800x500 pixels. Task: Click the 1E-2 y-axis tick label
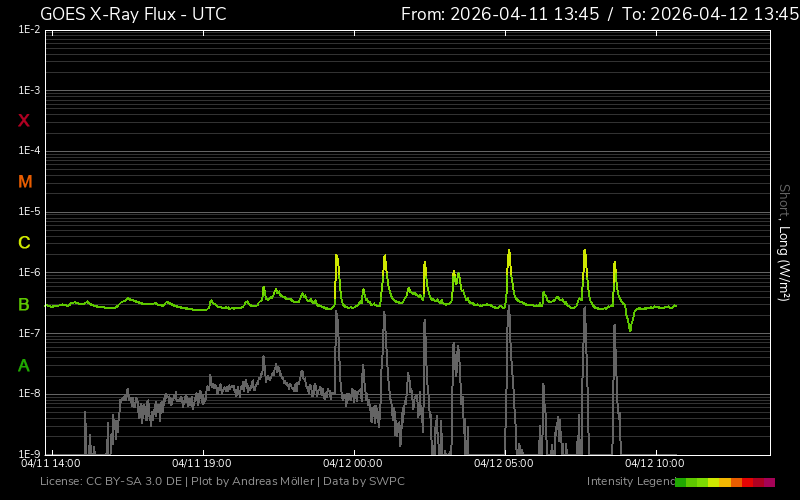point(29,30)
